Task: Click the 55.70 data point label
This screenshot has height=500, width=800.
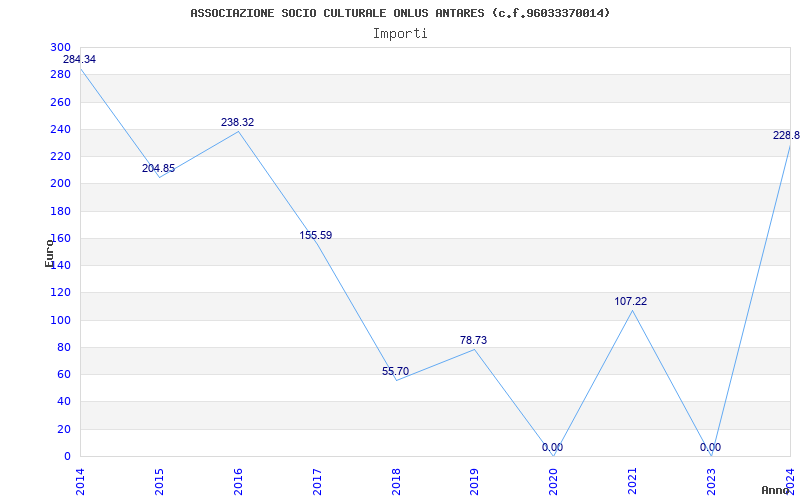Action: coord(395,371)
